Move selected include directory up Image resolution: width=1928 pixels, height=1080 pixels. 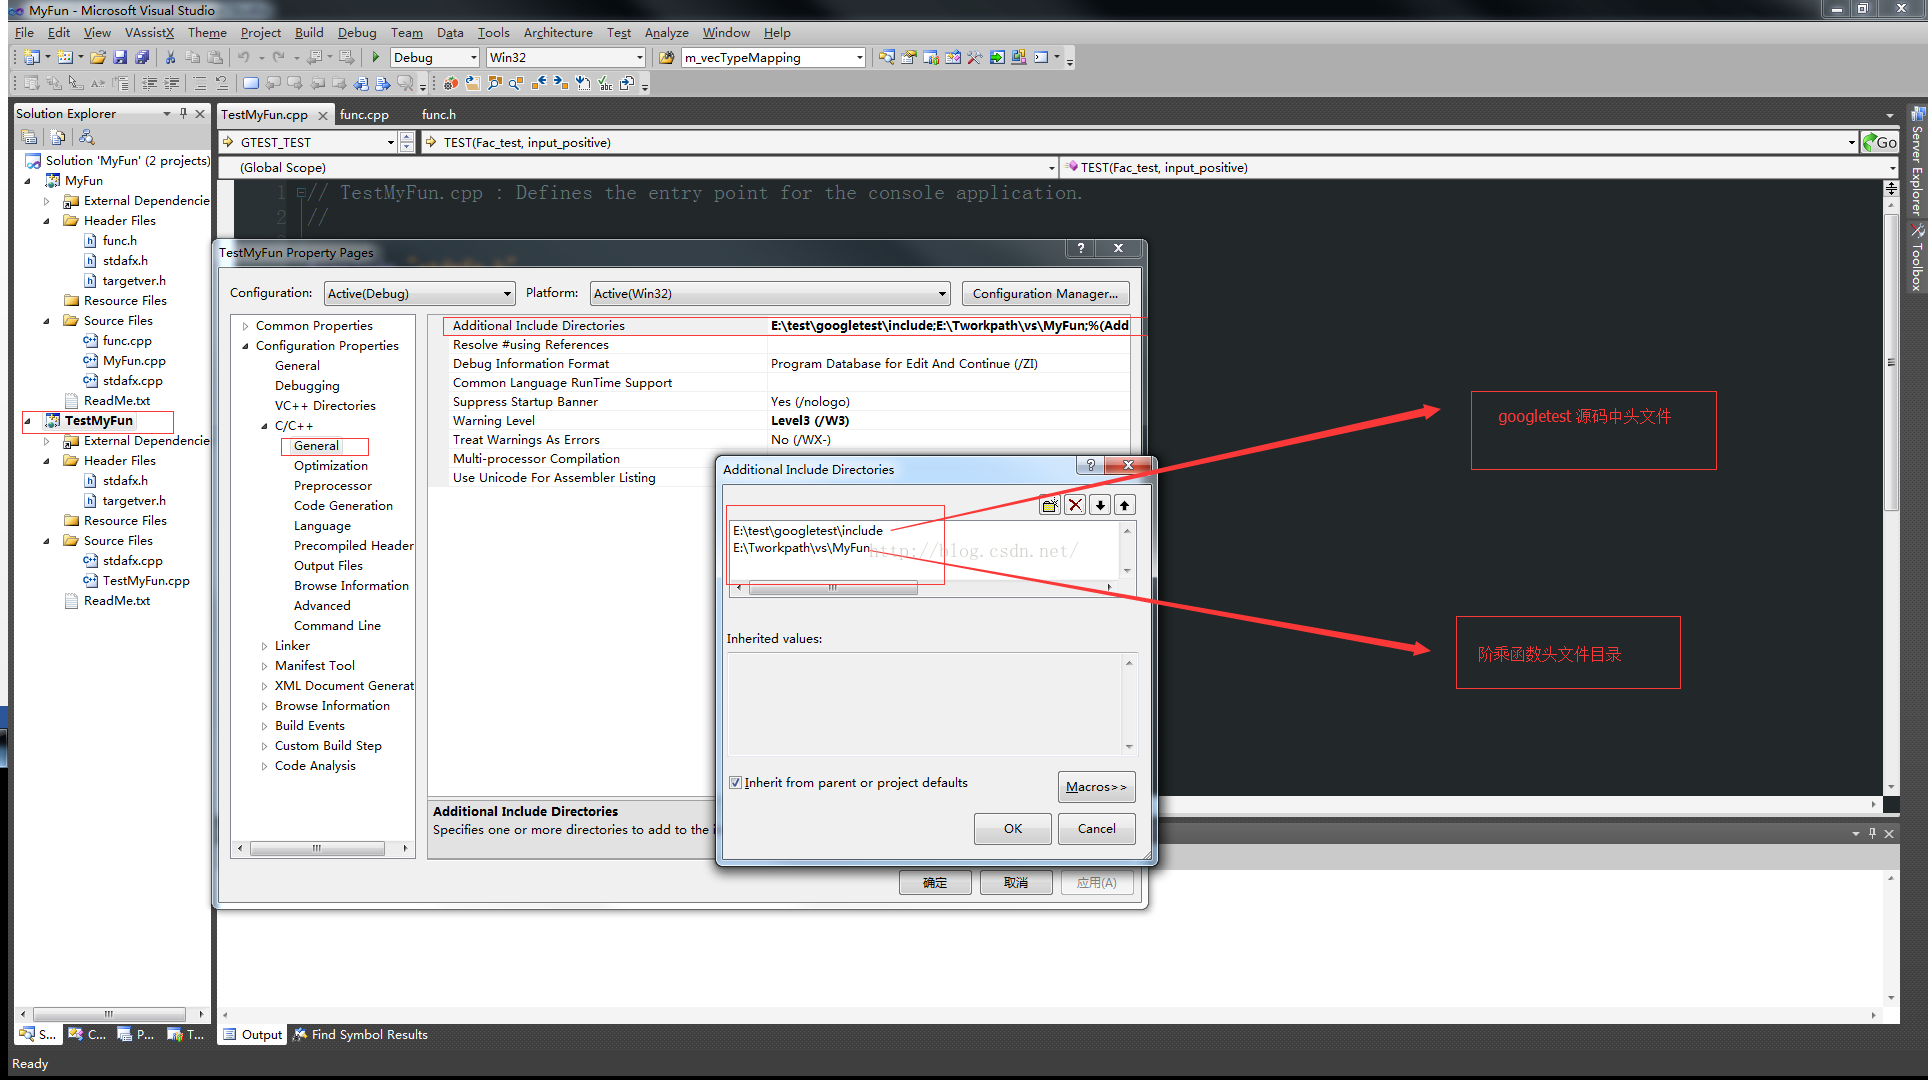1125,505
